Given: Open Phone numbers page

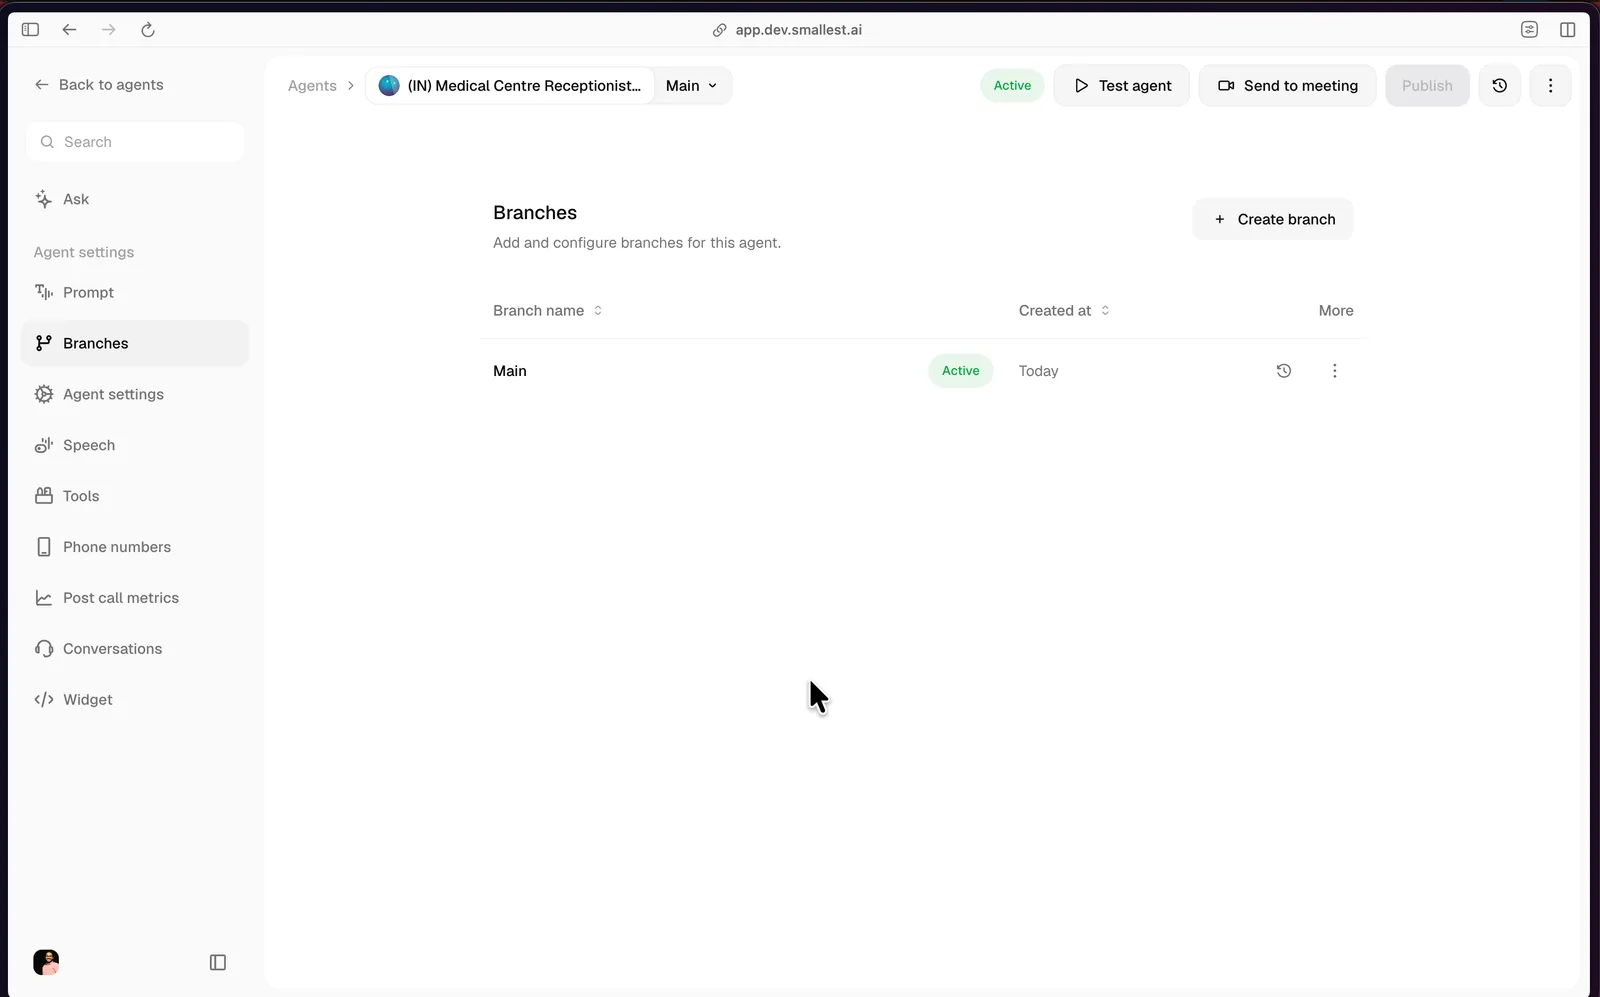Looking at the screenshot, I should click(135, 547).
